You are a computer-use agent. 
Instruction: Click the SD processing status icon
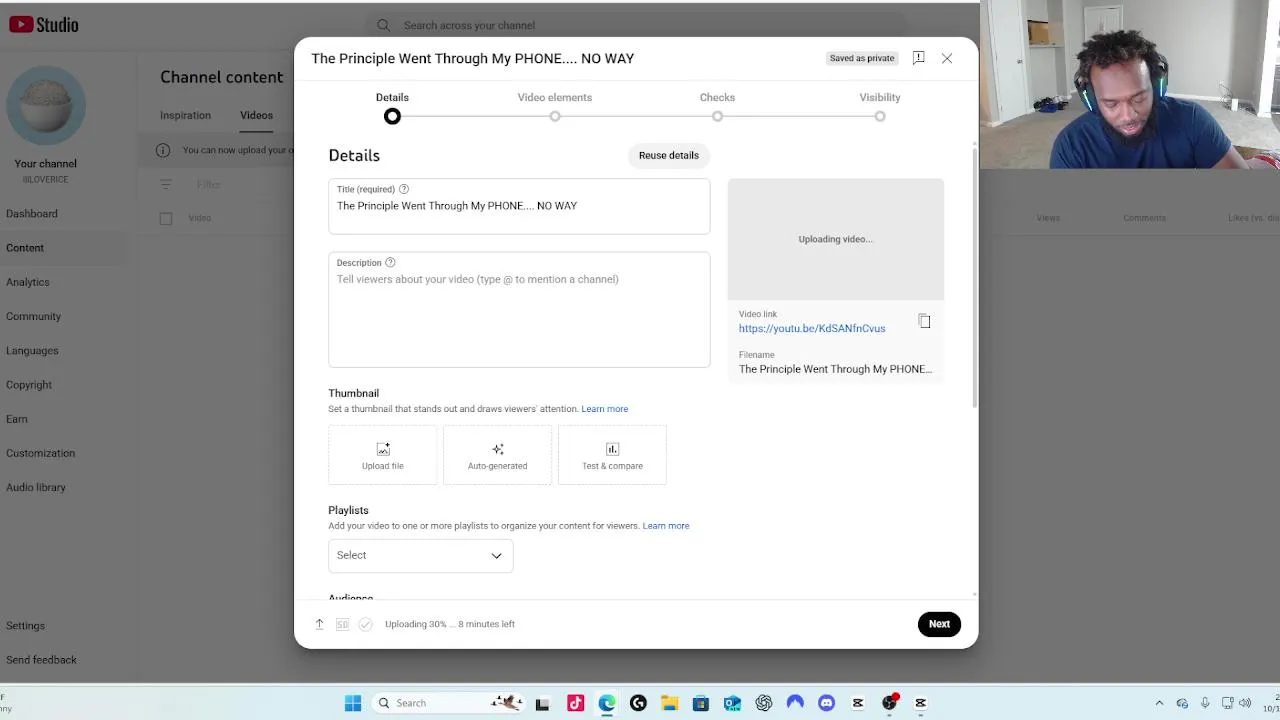point(342,624)
